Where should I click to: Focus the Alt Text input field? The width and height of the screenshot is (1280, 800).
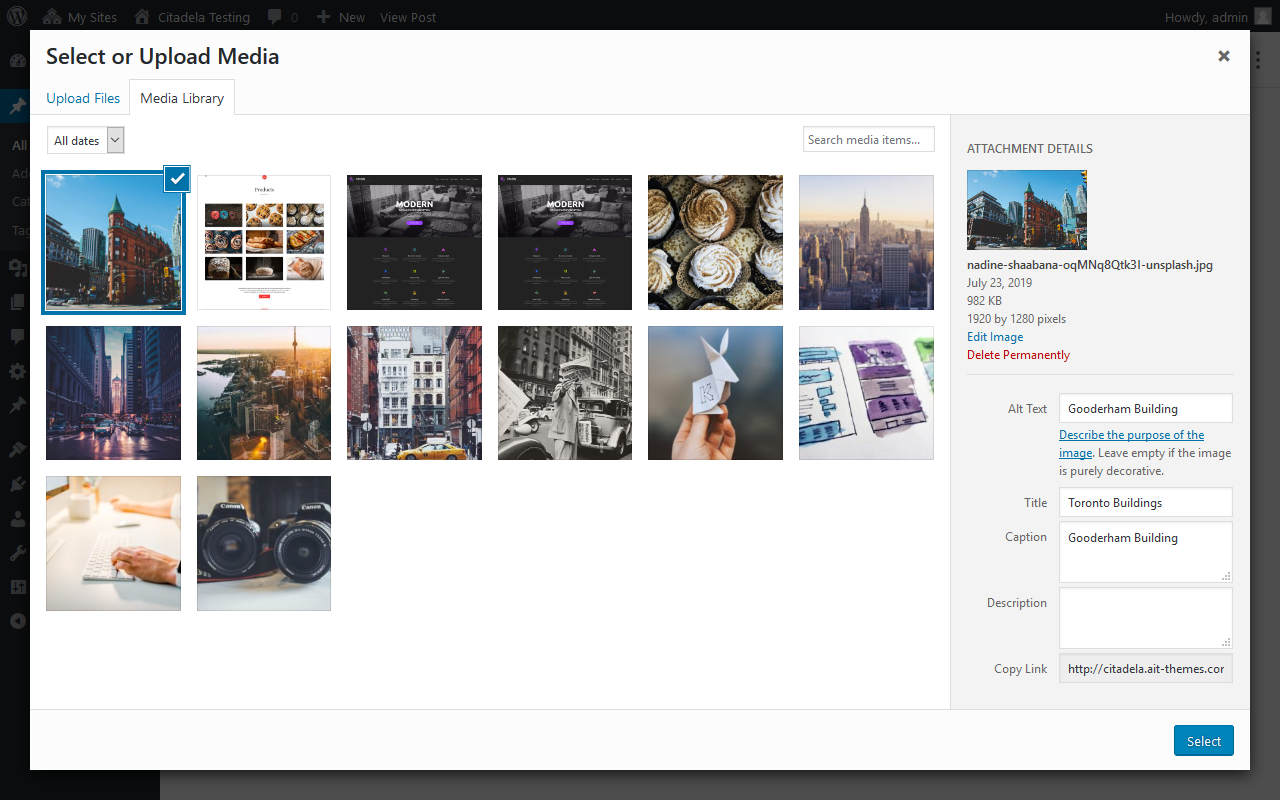(x=1145, y=408)
